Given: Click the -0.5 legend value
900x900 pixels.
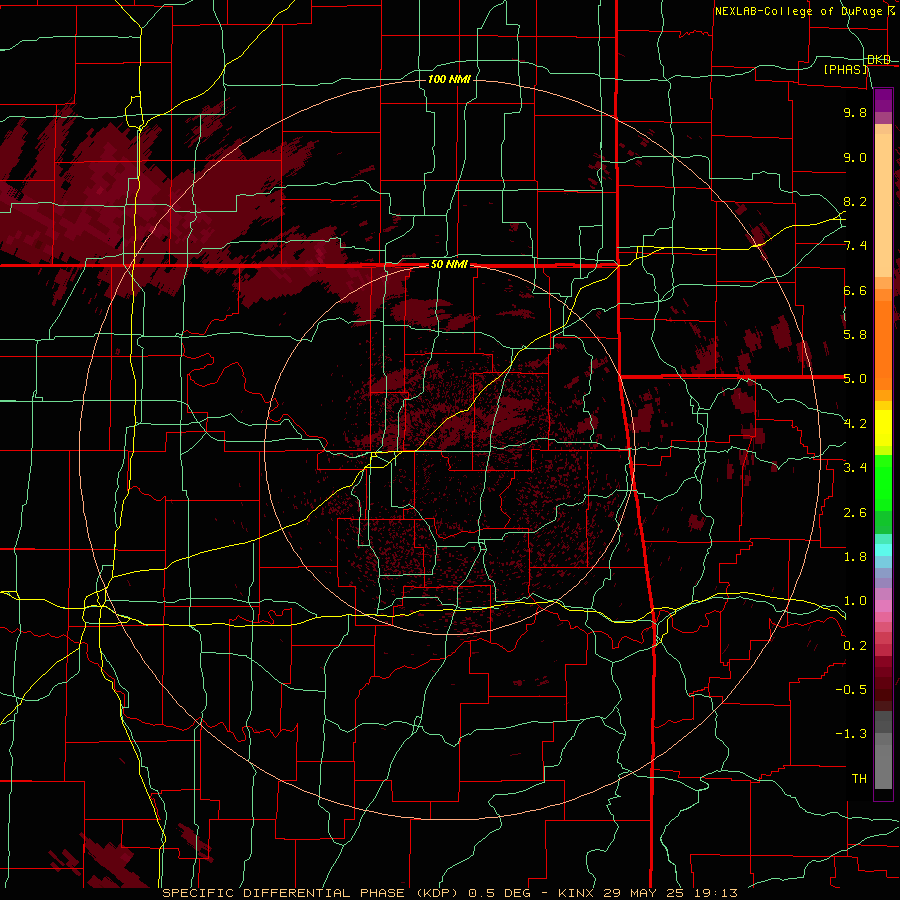Looking at the screenshot, I should tap(851, 690).
